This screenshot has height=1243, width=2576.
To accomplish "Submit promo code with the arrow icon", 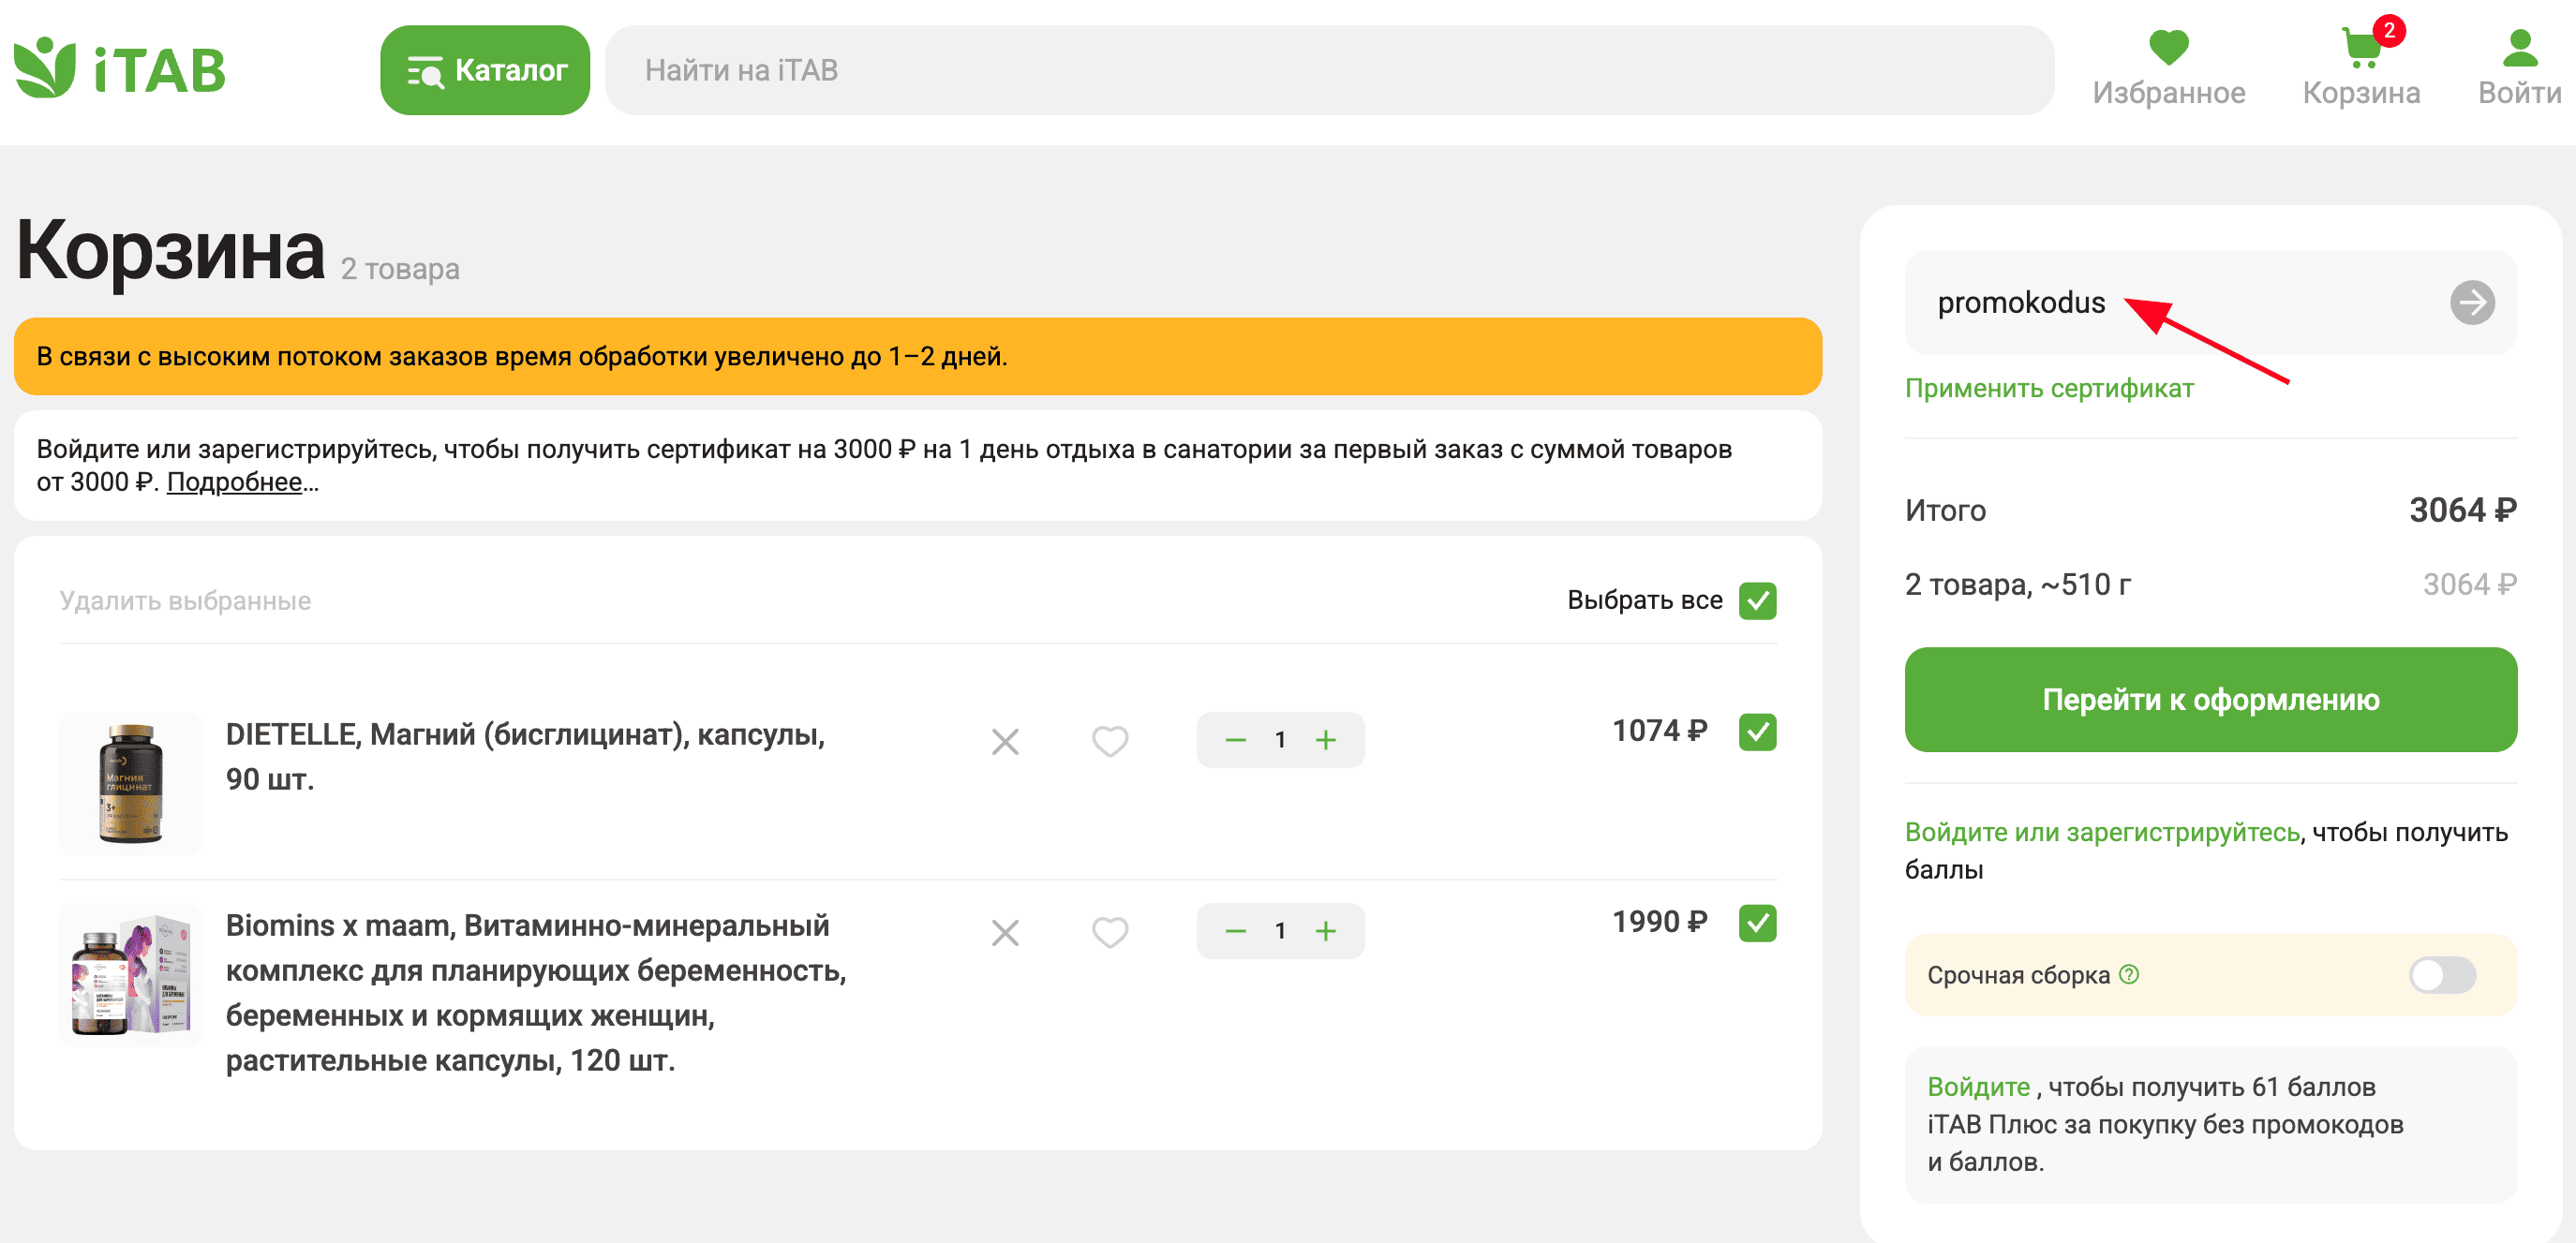I will (x=2471, y=302).
